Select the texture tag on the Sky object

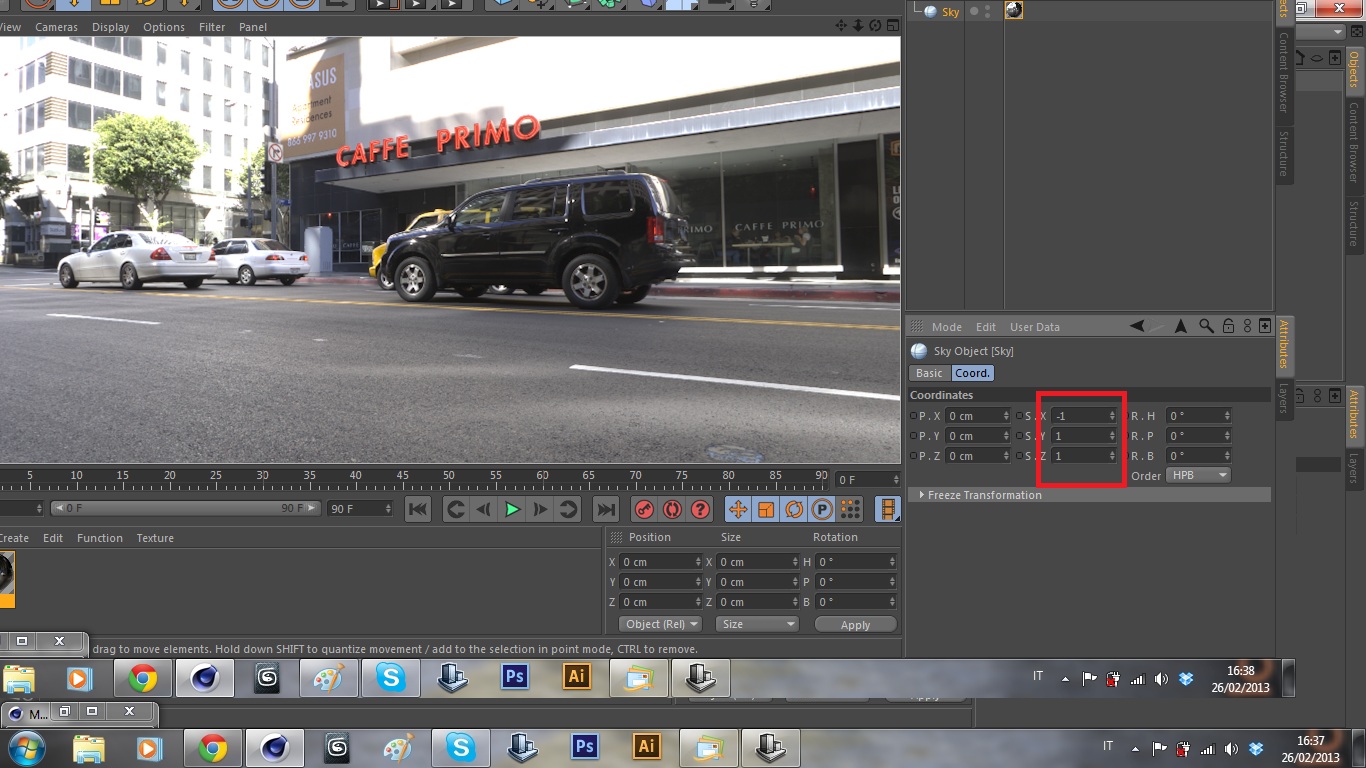click(x=1014, y=11)
